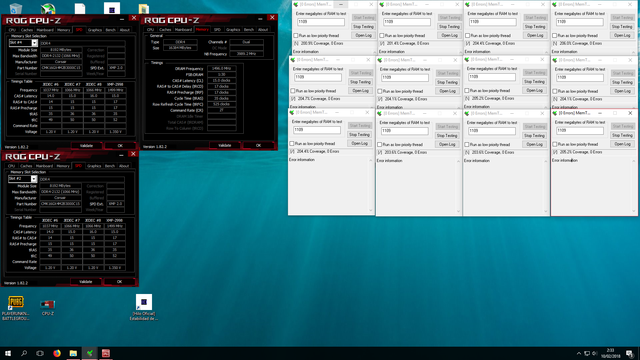Expand the Slot #4 memory slot dropdown
Screen dimensions: 640x360
point(34,43)
